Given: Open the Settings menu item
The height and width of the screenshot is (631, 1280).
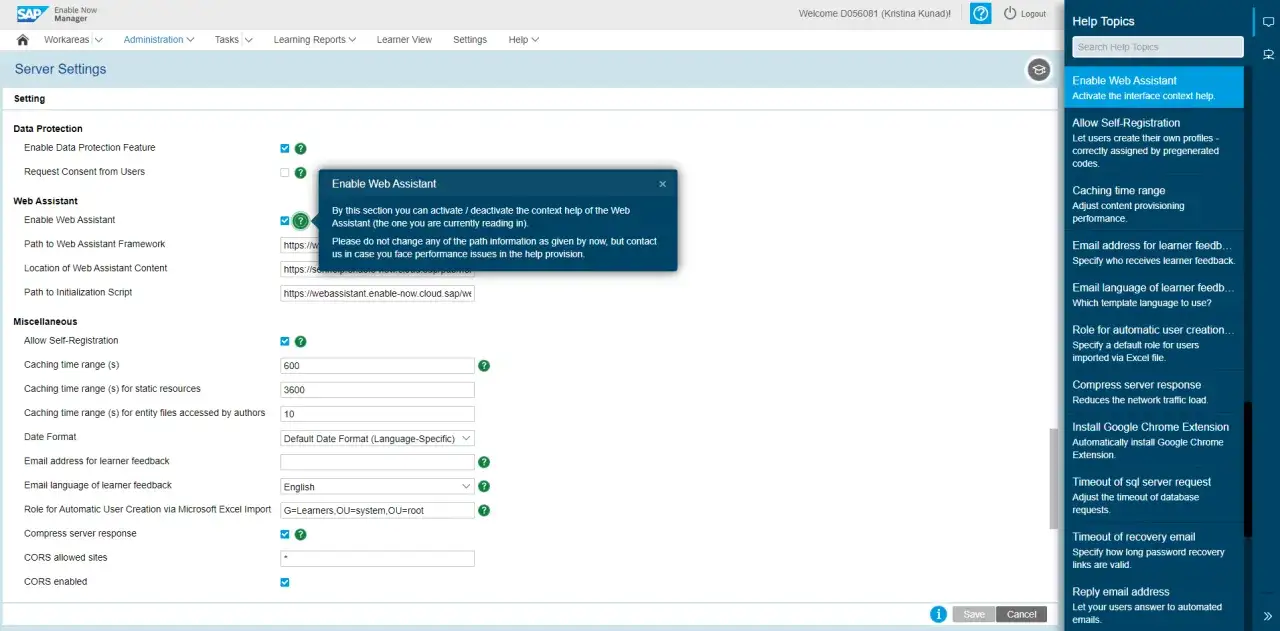Looking at the screenshot, I should click(470, 40).
